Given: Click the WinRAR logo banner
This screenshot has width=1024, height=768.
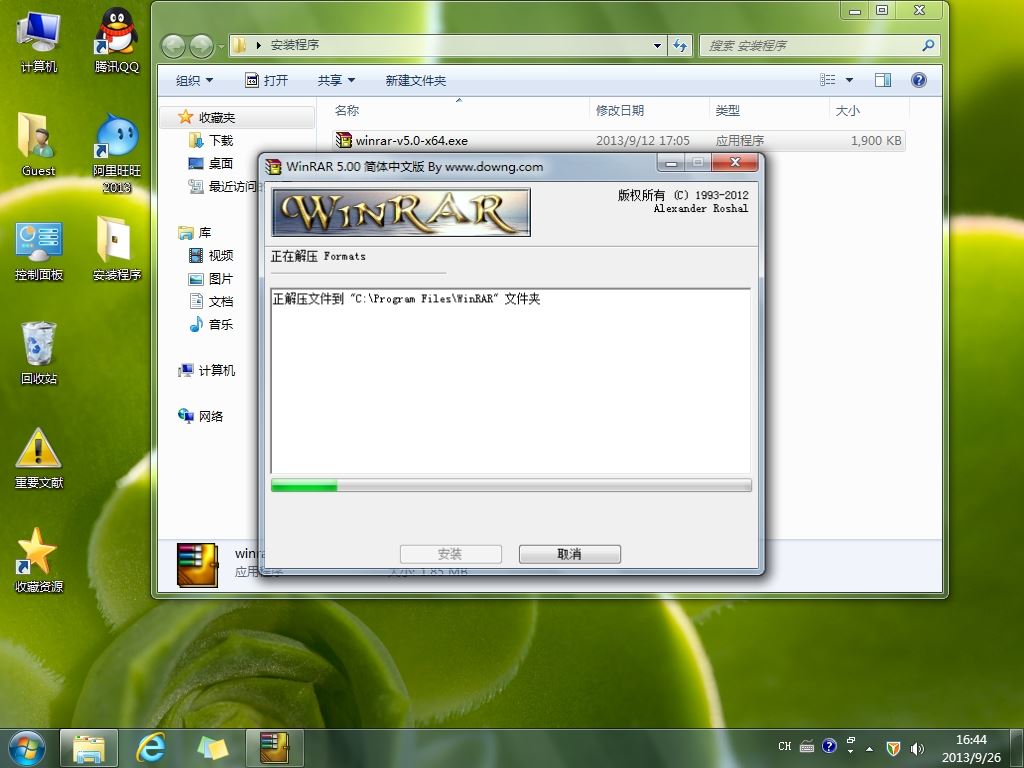Looking at the screenshot, I should pos(401,212).
